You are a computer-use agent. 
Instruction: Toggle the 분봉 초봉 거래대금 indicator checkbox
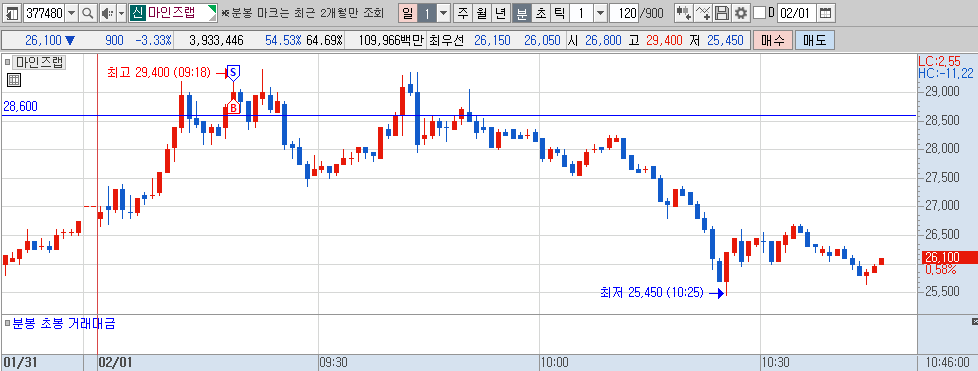tap(7, 323)
